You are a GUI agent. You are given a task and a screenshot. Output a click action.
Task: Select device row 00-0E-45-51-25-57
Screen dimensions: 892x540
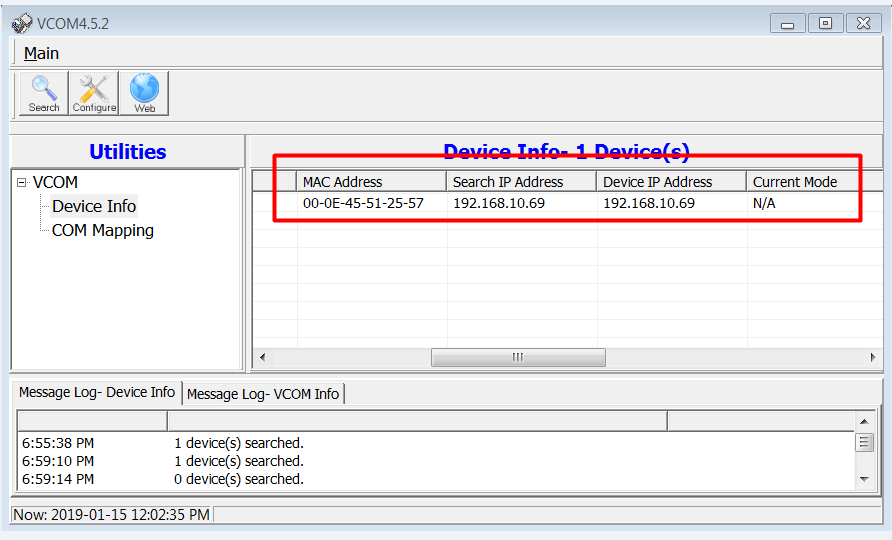pos(363,203)
